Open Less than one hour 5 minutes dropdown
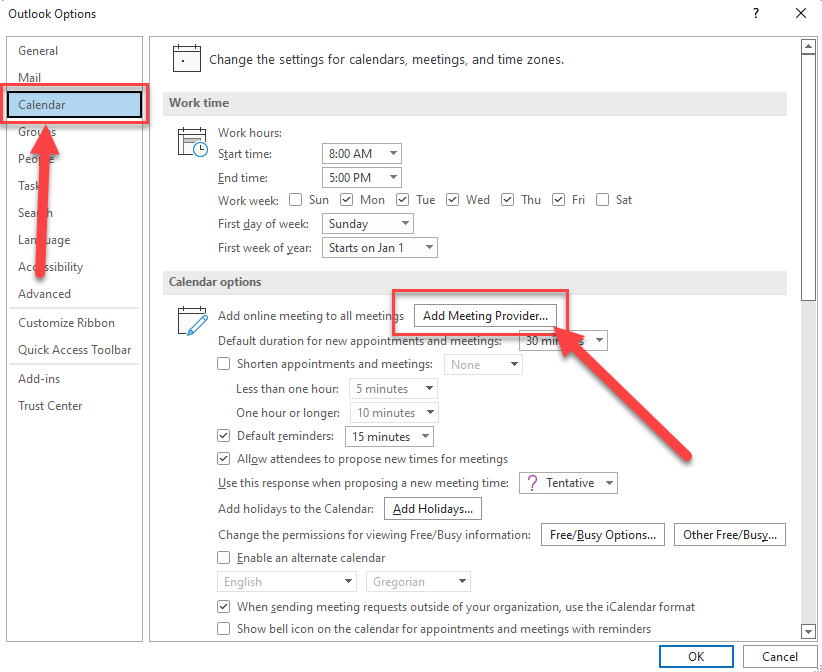Viewport: 822px width, 672px height. coord(393,389)
